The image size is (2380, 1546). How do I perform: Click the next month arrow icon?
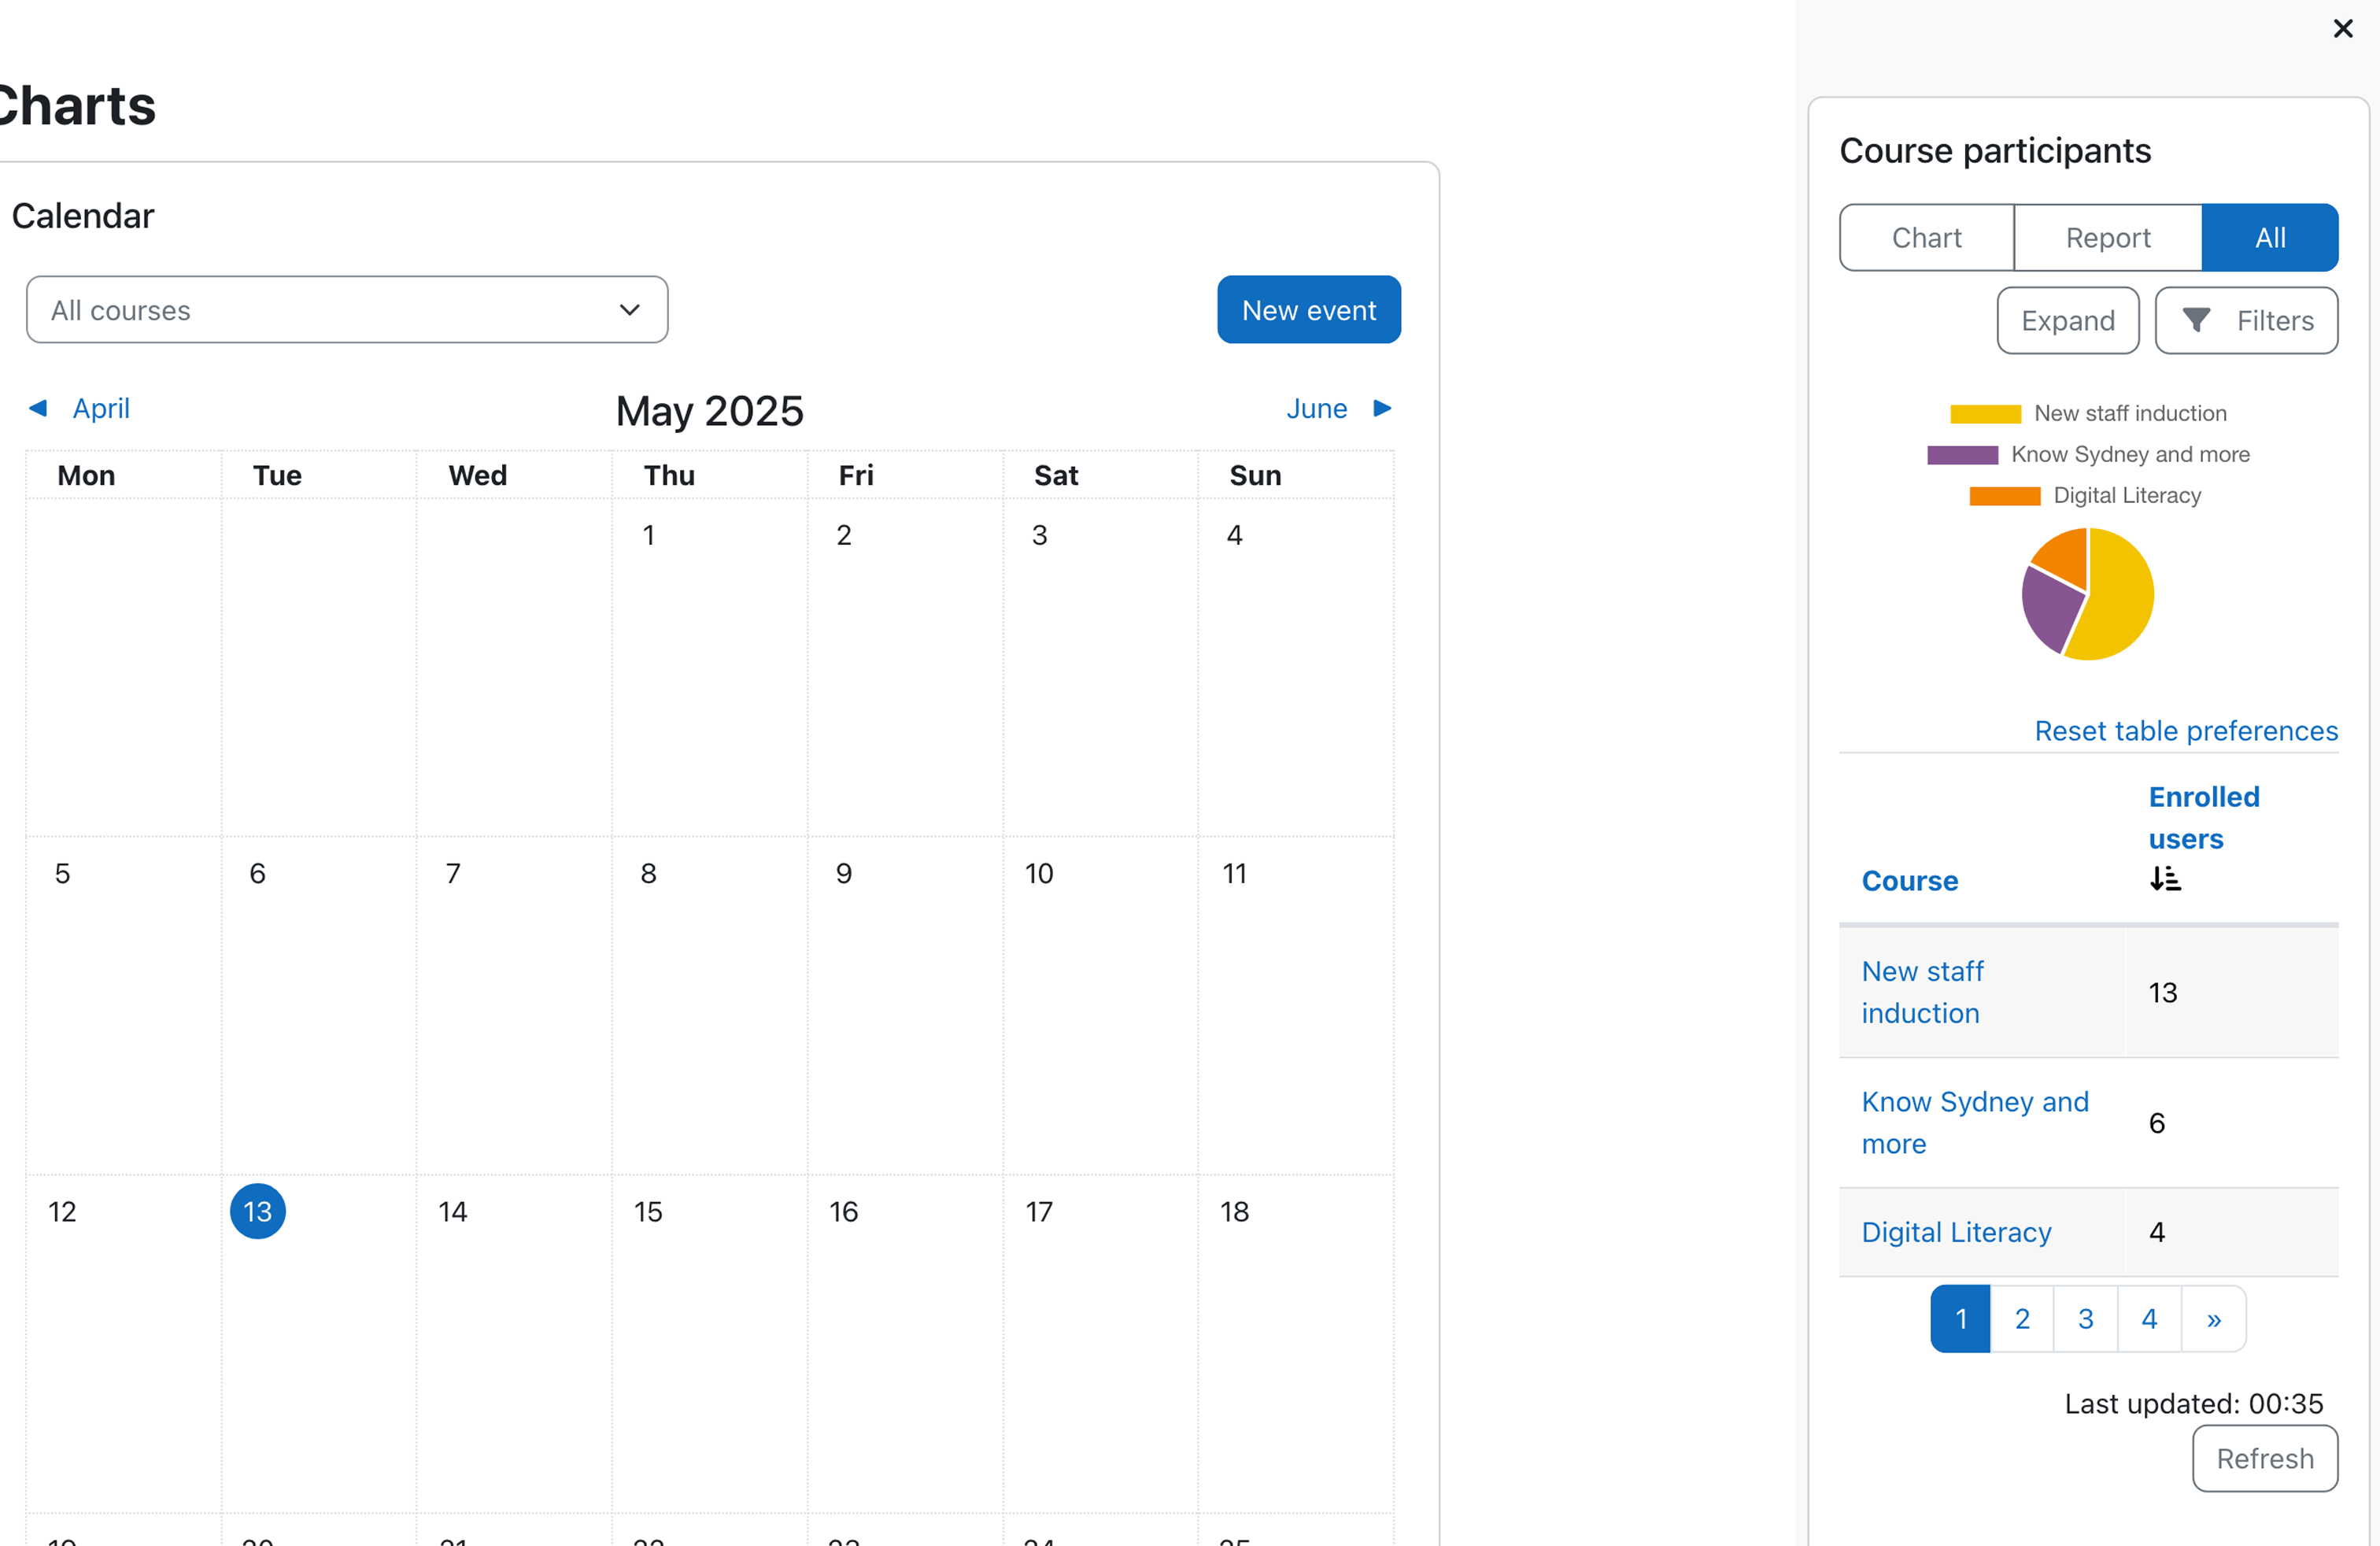[x=1382, y=408]
